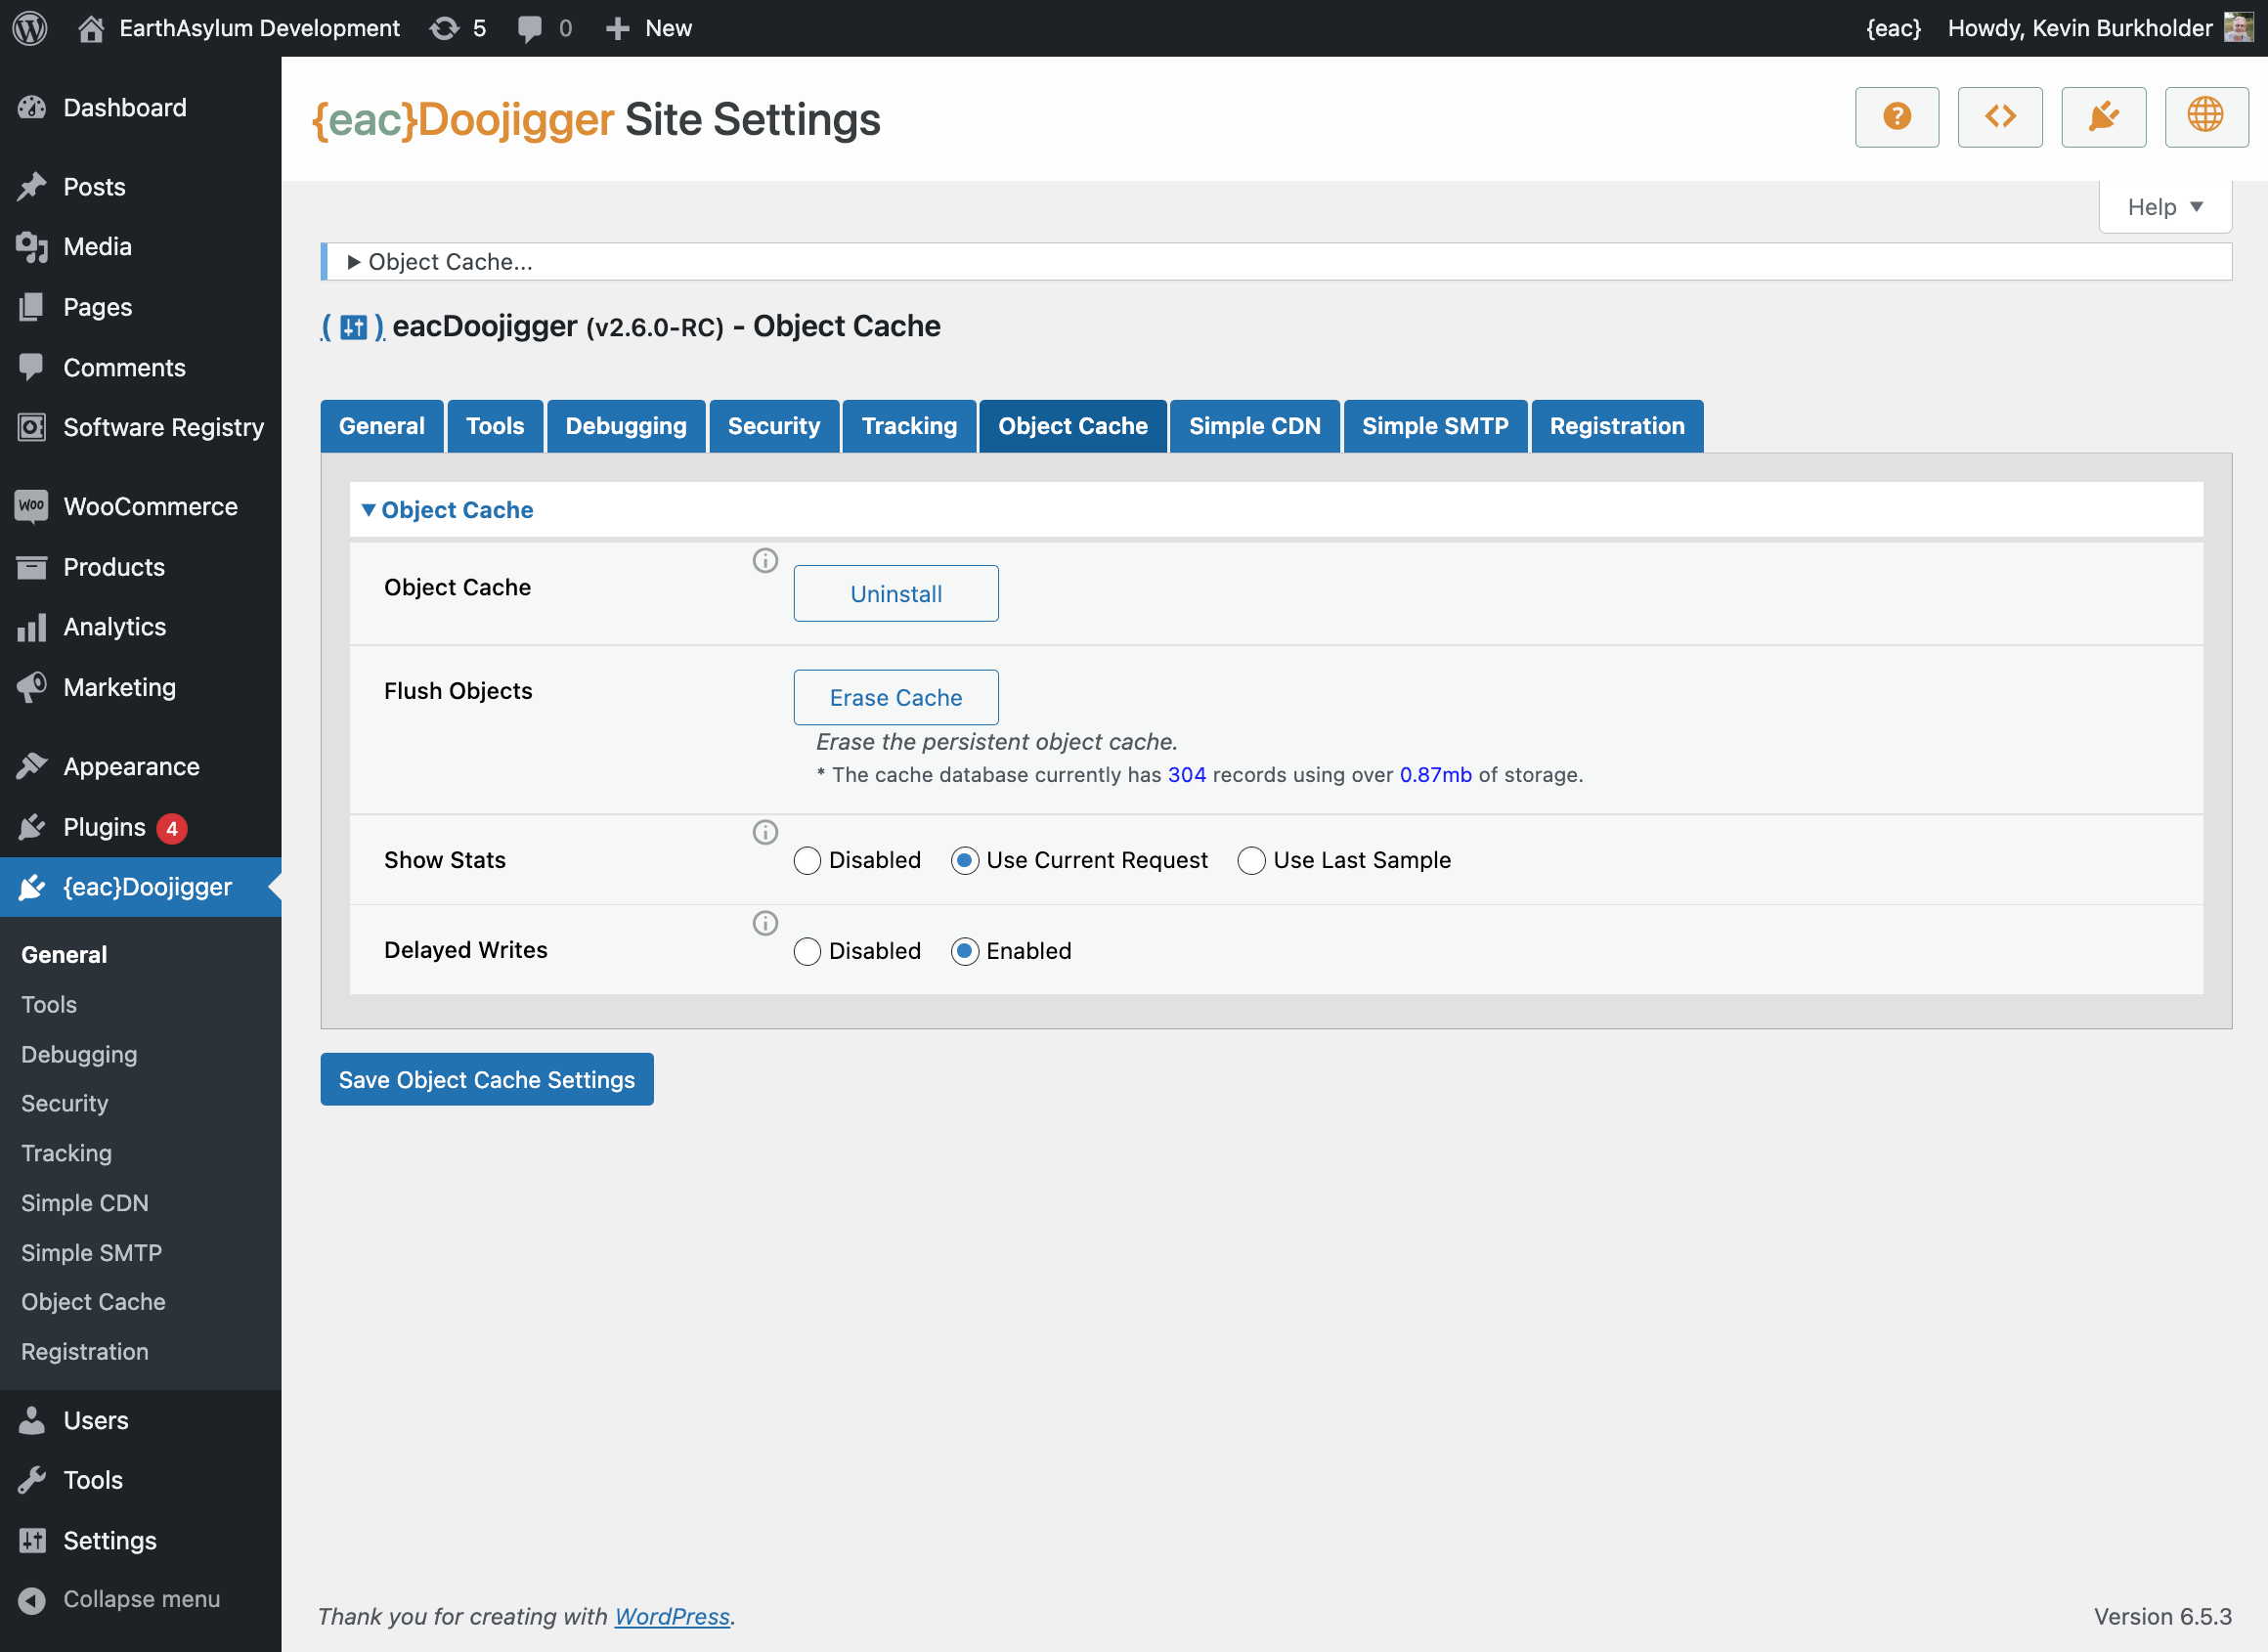Select the Object Cache tab

[x=1073, y=426]
